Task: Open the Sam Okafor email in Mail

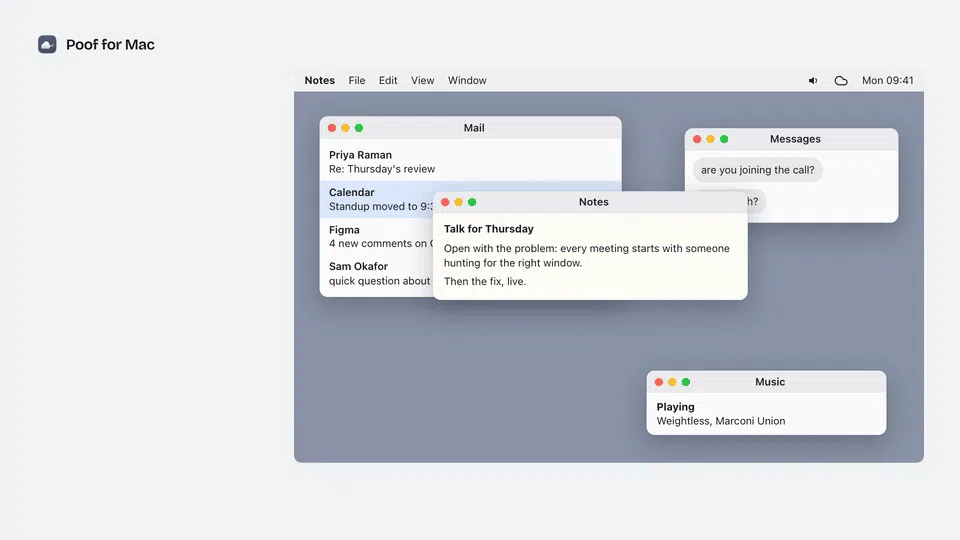Action: pos(377,273)
